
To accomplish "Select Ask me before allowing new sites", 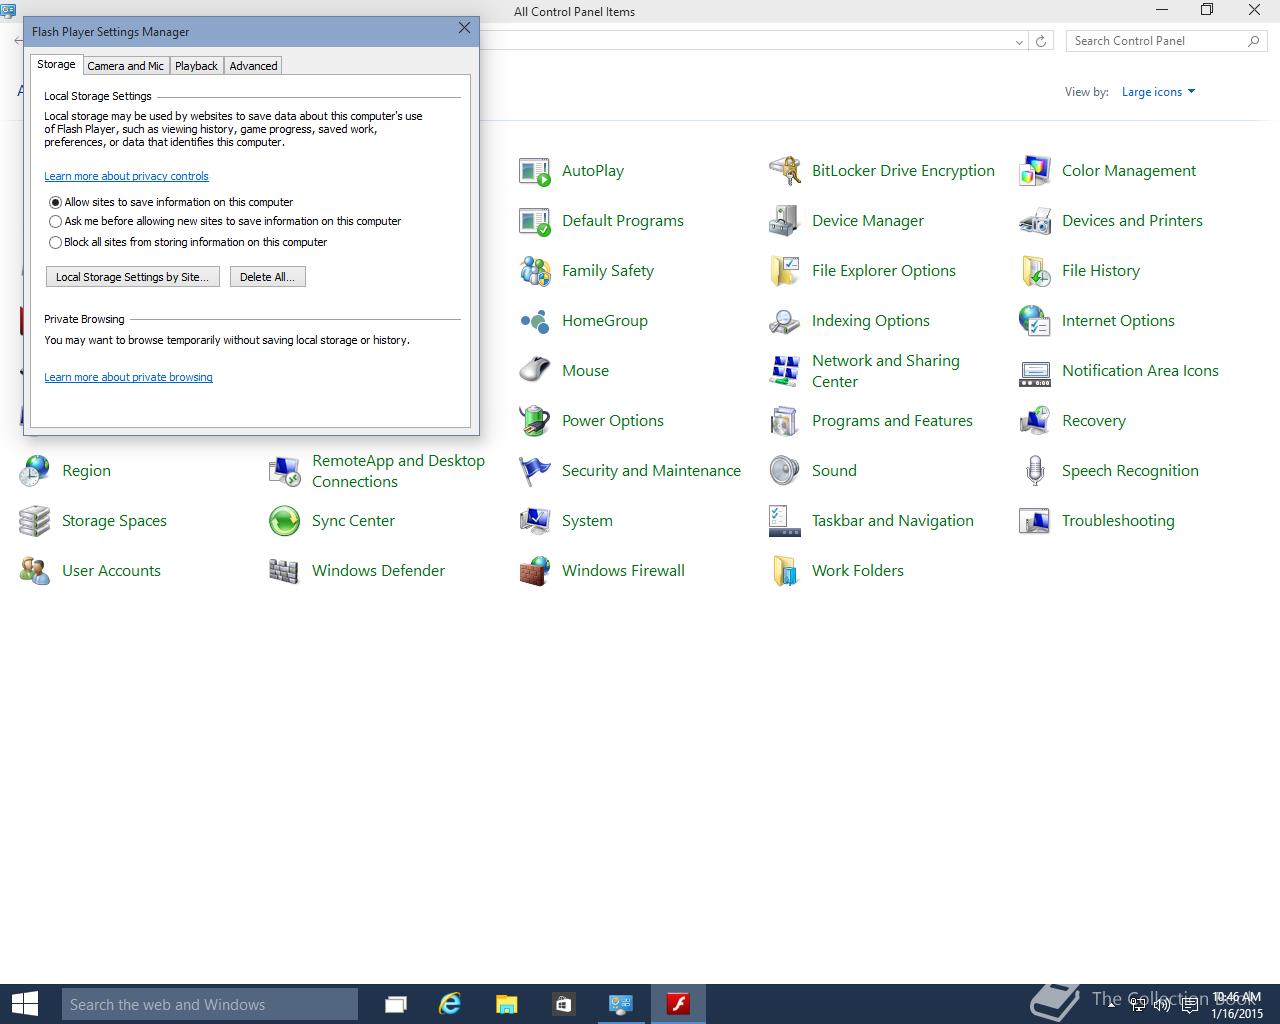I will [56, 222].
